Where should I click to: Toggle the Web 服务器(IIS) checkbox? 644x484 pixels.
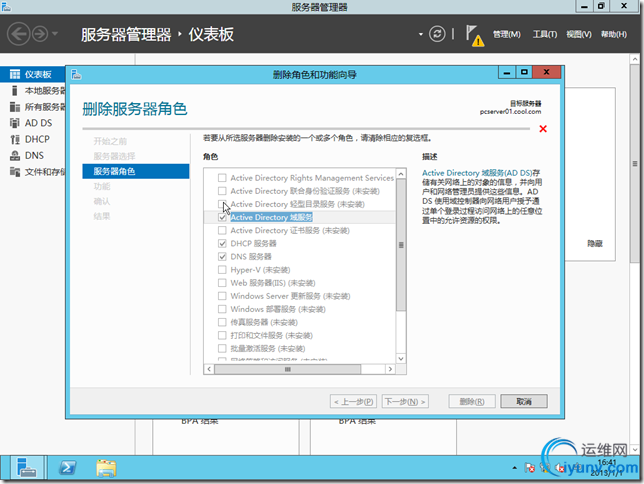(x=222, y=283)
